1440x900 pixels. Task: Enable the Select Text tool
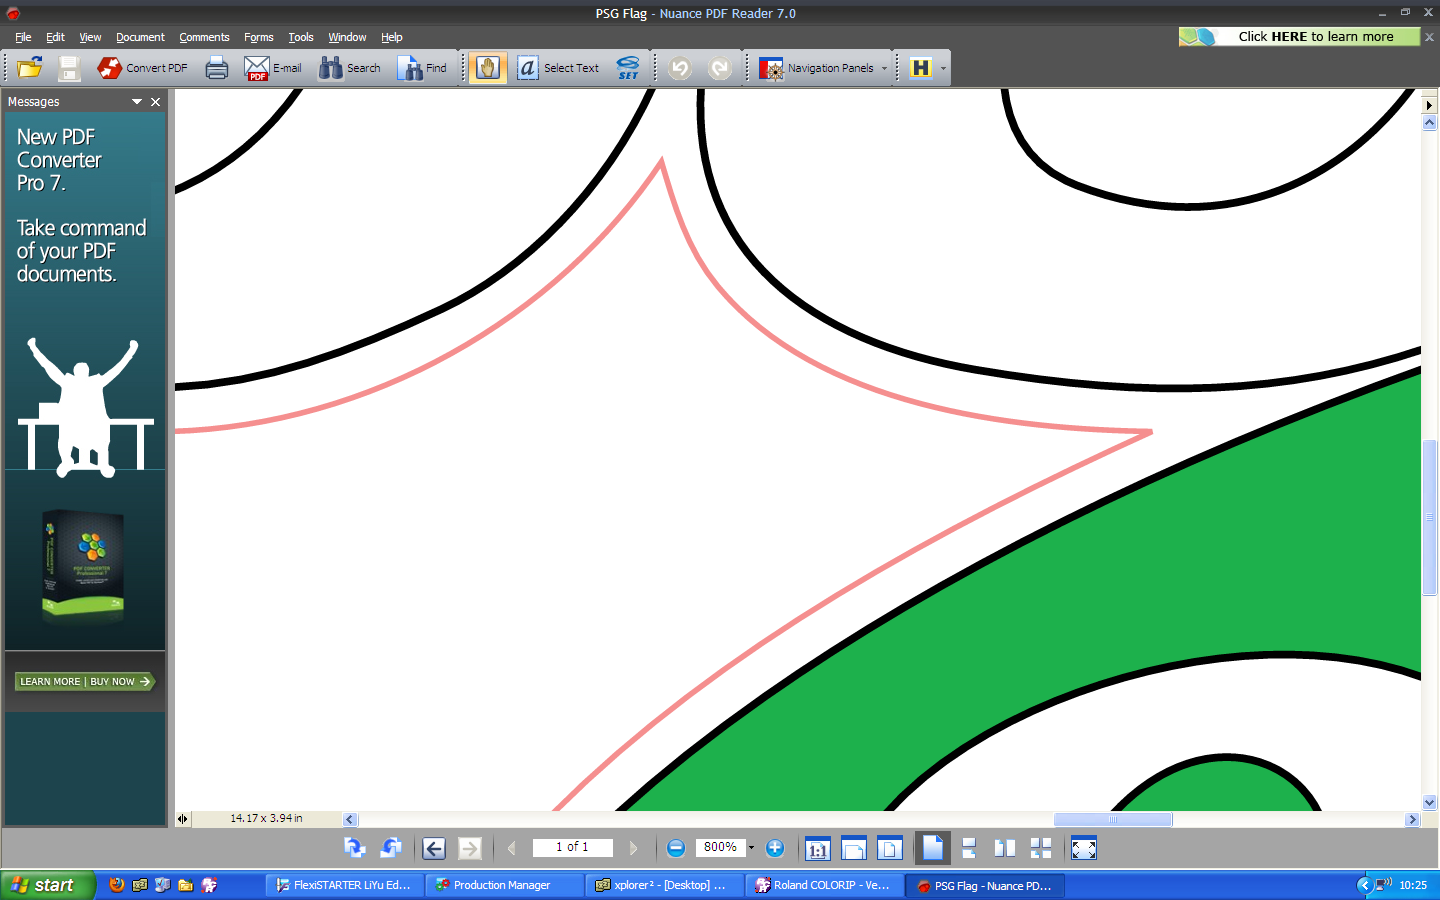click(558, 68)
